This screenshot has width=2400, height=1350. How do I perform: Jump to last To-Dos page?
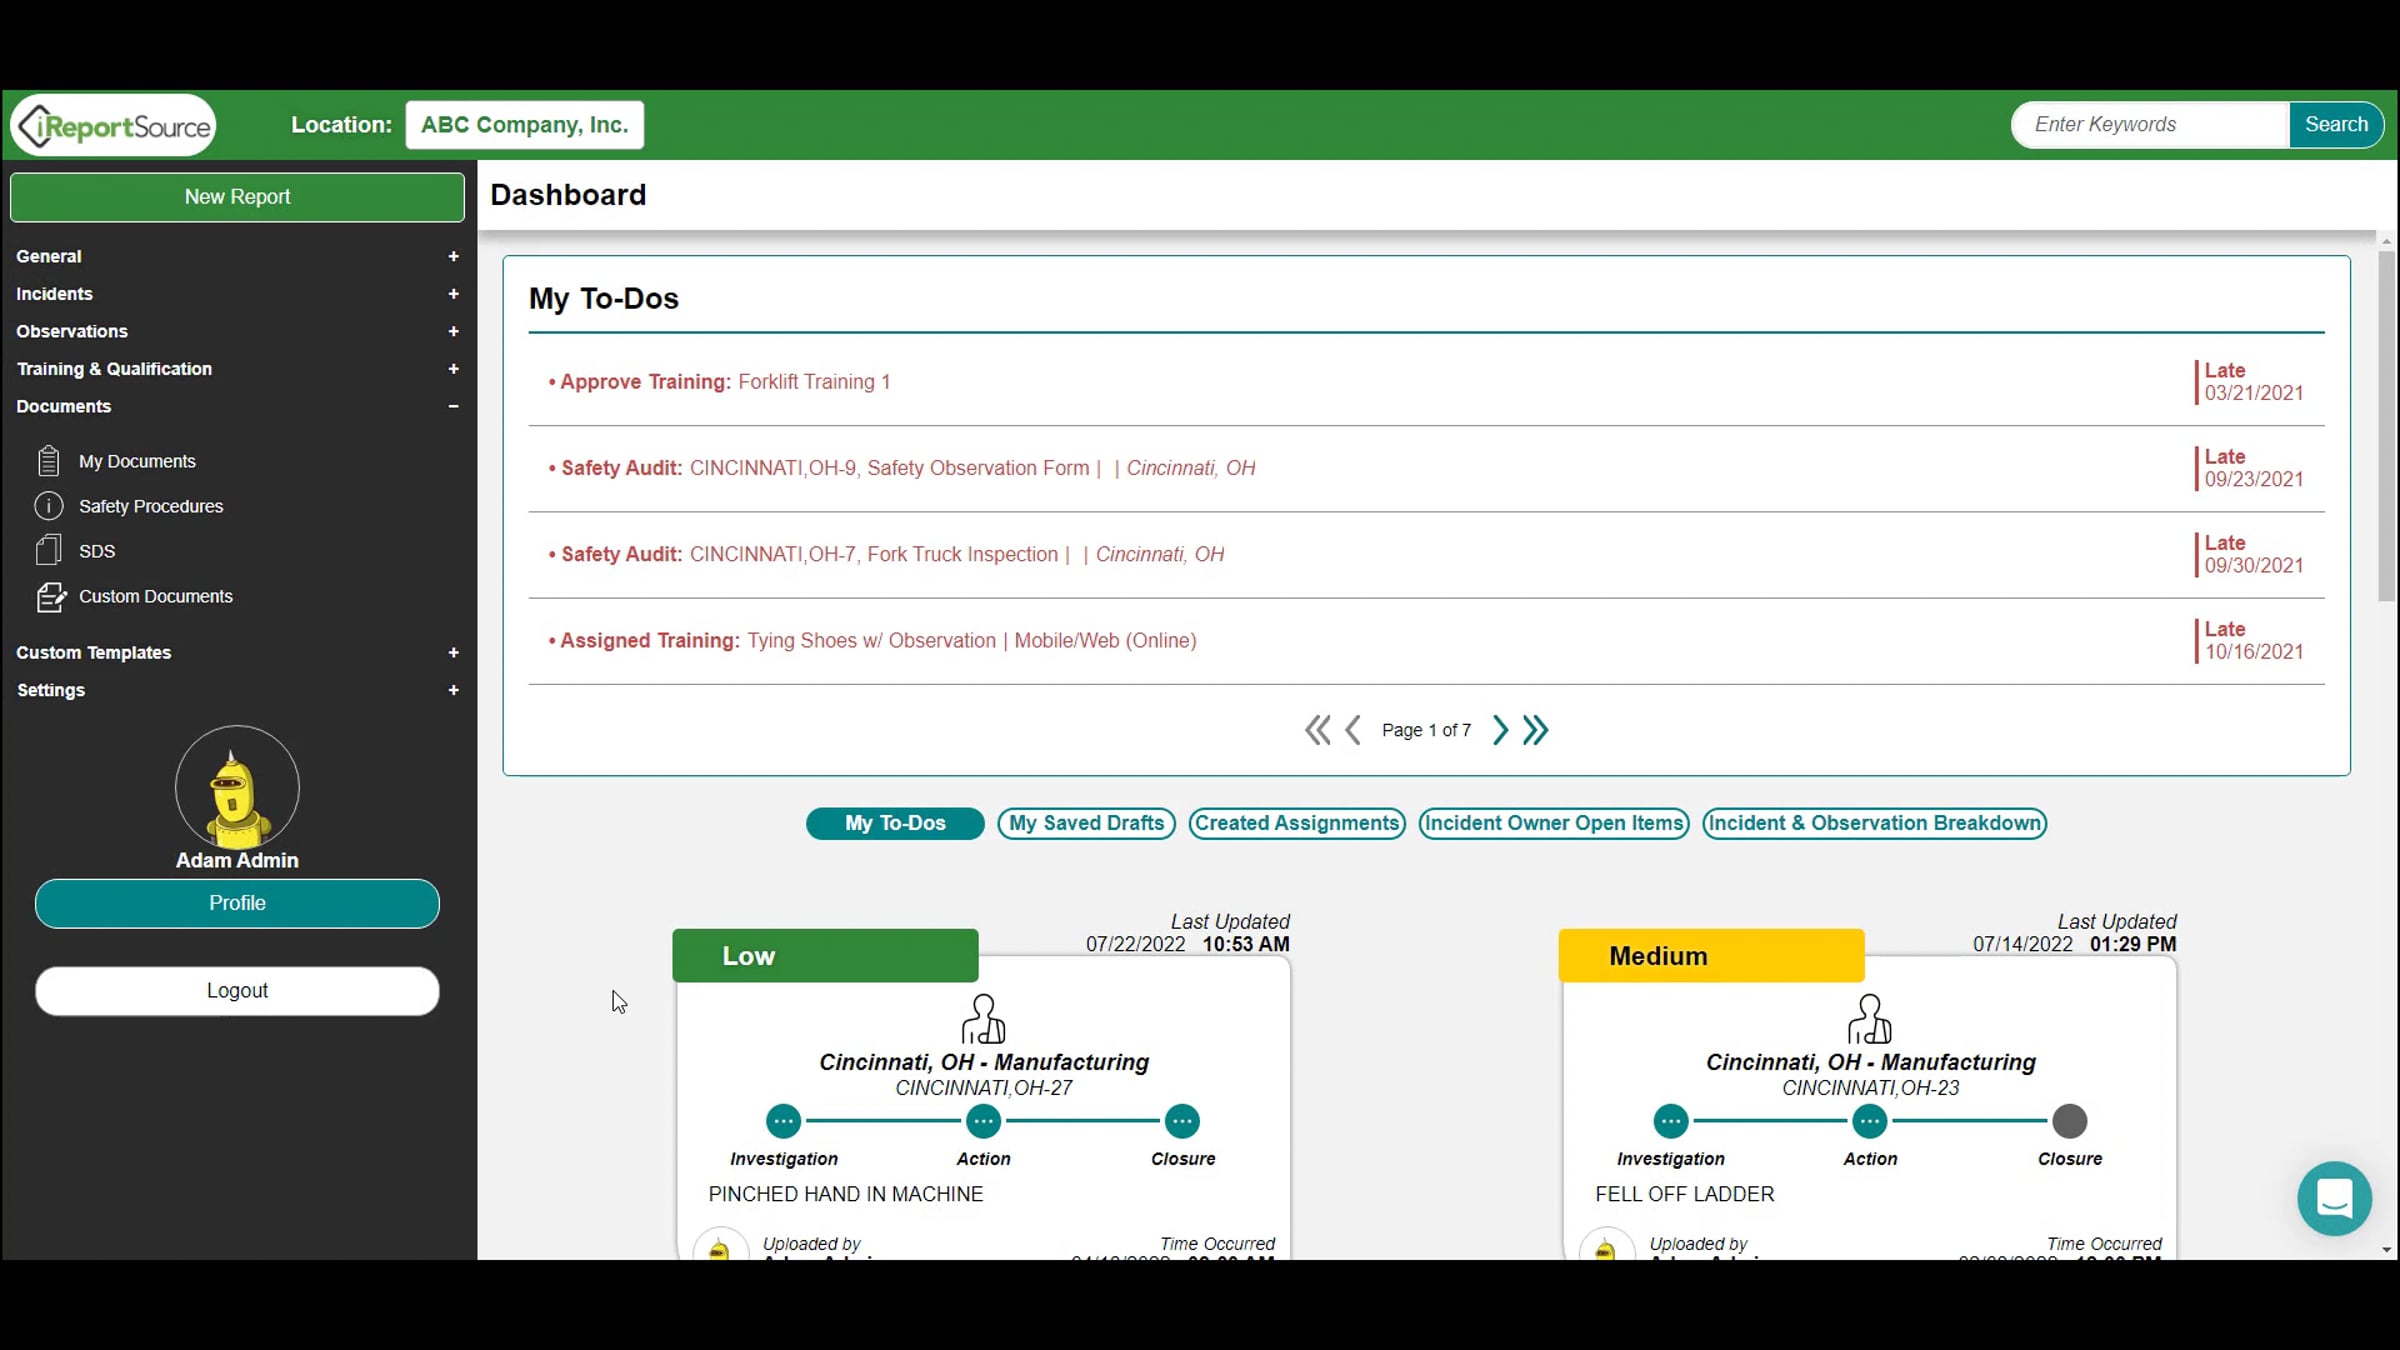point(1535,730)
